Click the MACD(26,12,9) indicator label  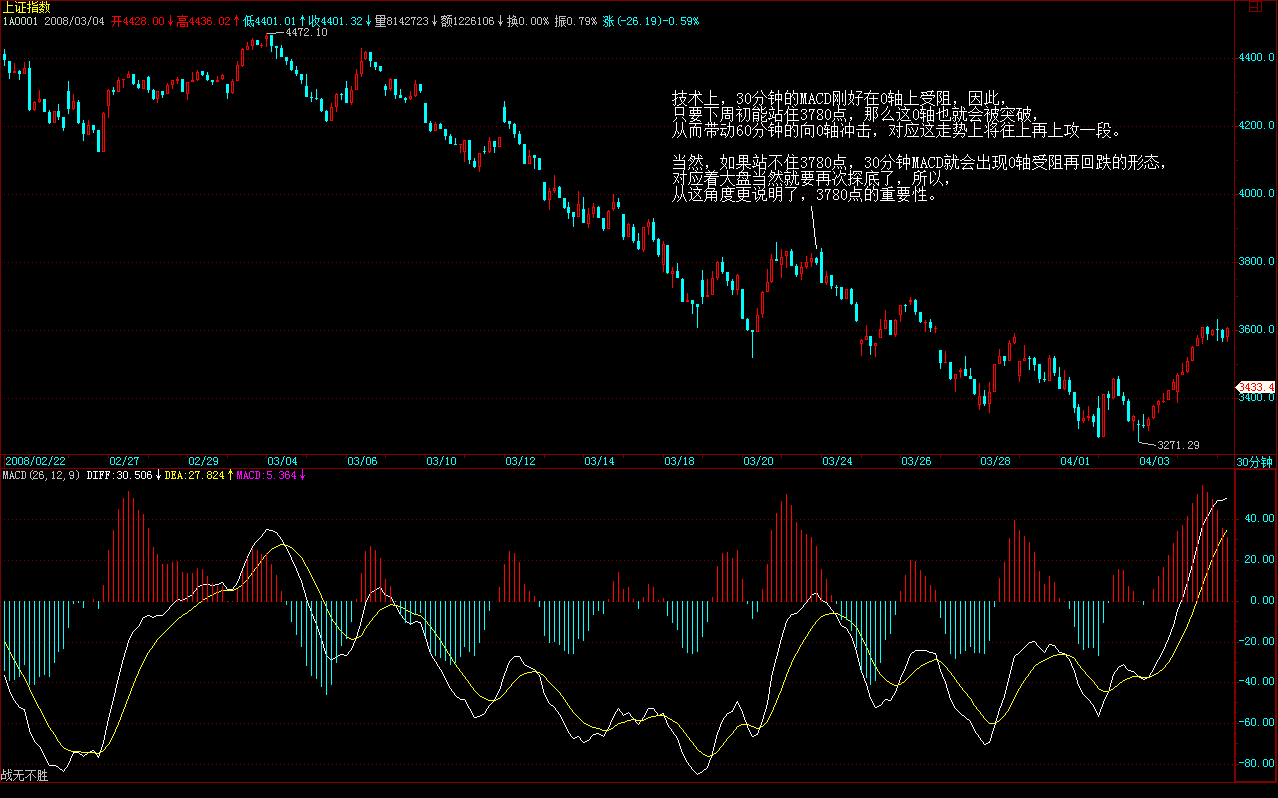click(x=40, y=476)
